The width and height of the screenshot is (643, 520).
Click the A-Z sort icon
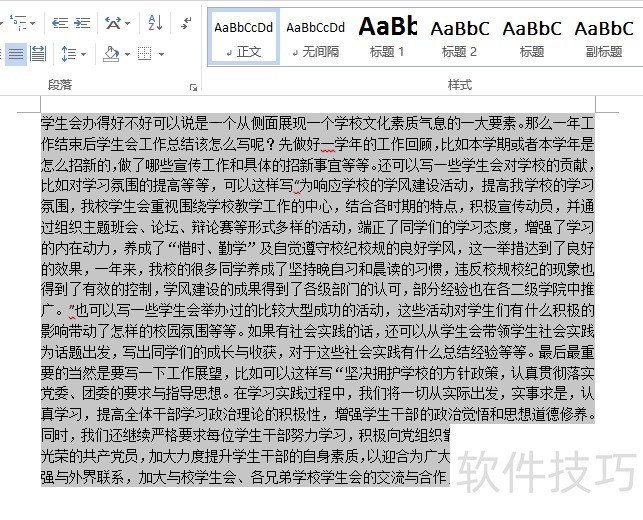click(155, 23)
